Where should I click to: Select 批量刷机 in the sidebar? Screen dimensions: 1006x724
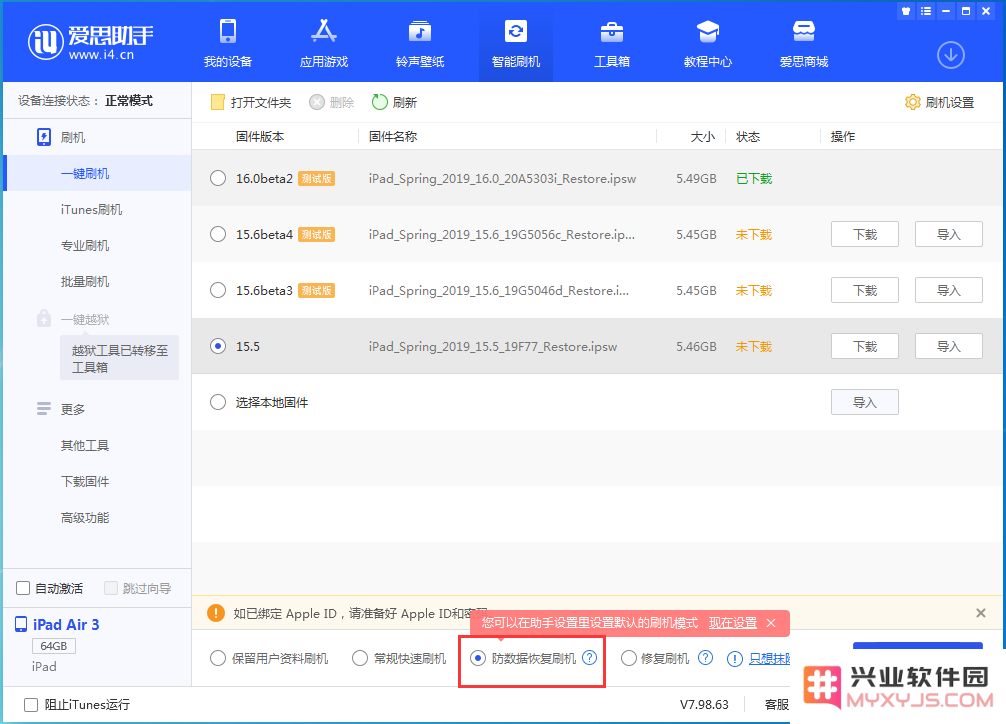click(x=85, y=281)
